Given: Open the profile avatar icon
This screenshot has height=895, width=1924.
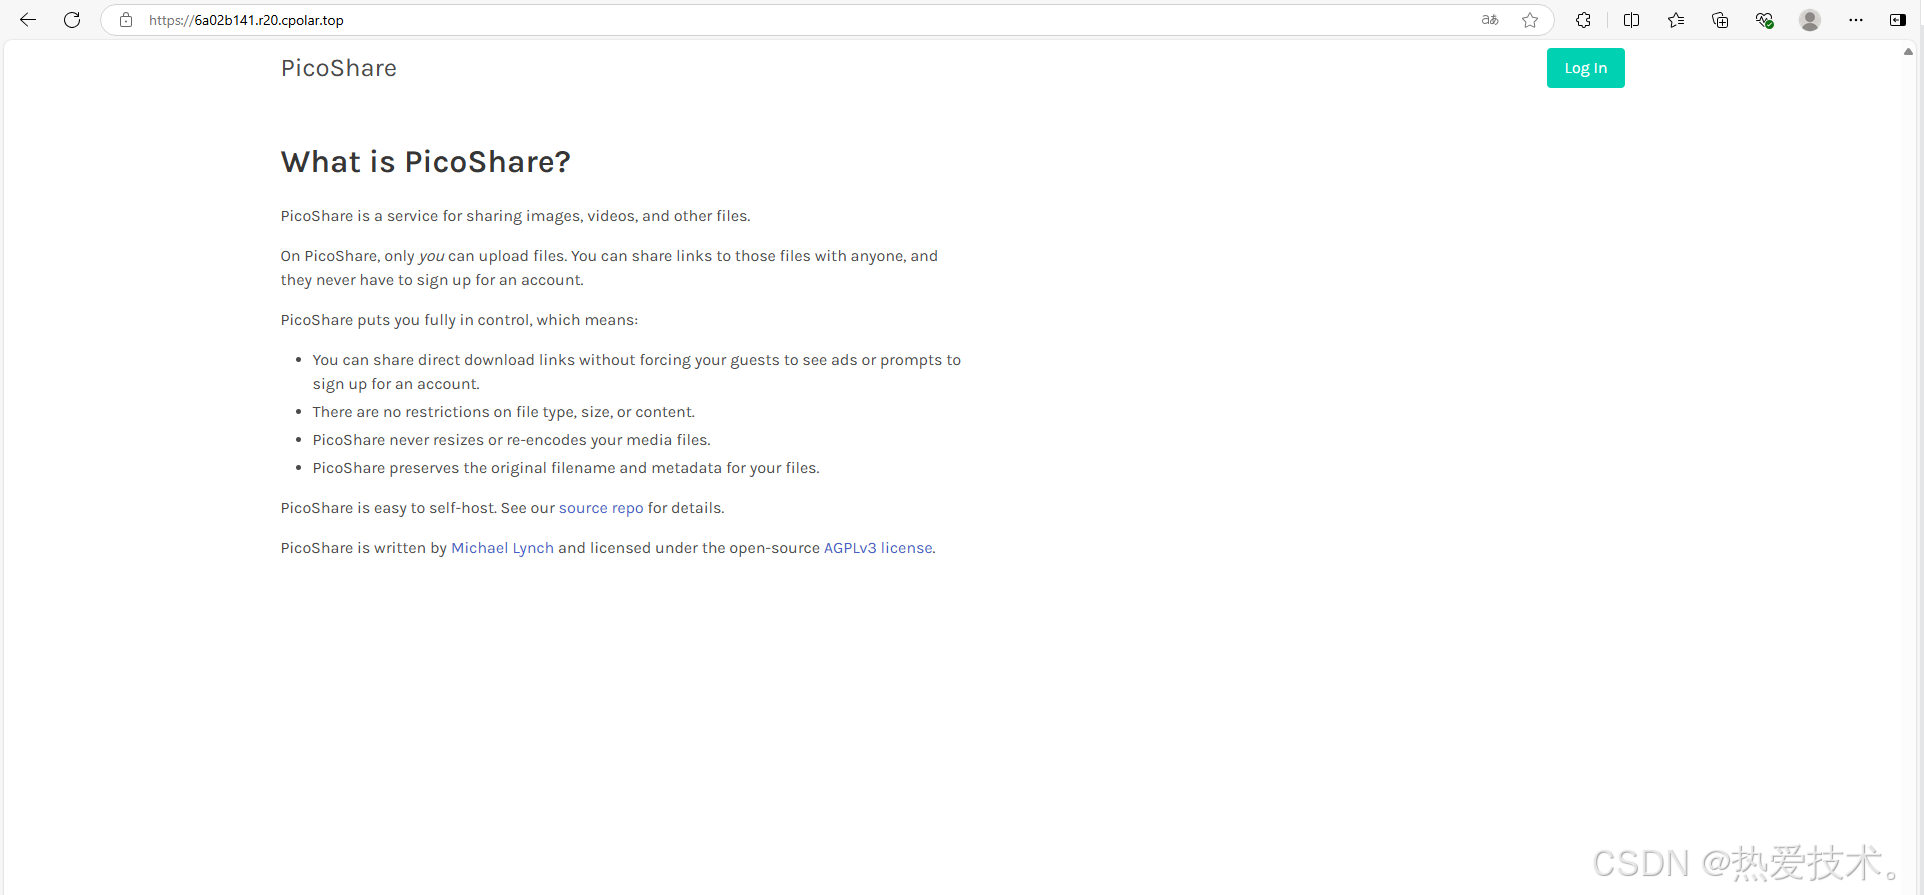Looking at the screenshot, I should [x=1810, y=20].
